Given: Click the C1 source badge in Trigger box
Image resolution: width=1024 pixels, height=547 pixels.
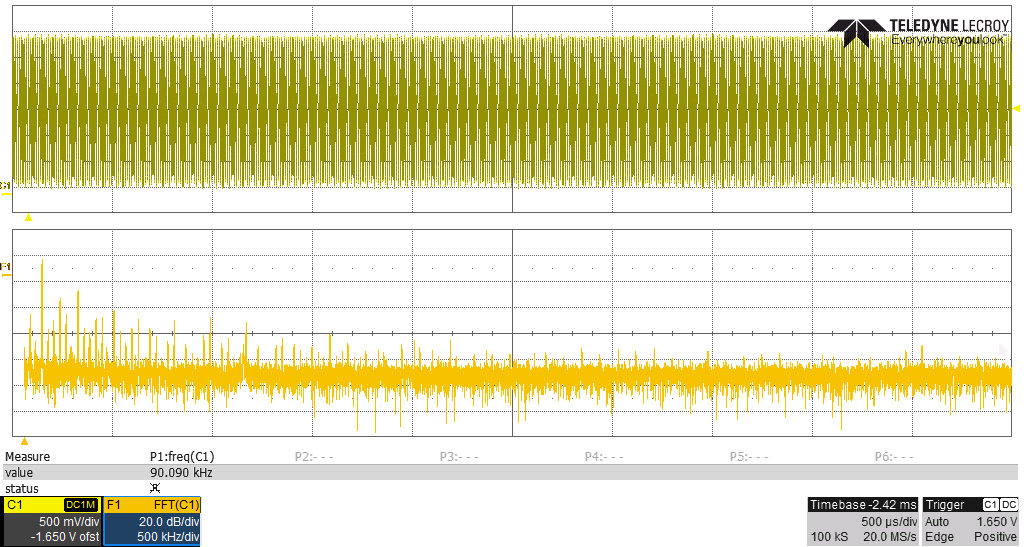Looking at the screenshot, I should coord(990,505).
